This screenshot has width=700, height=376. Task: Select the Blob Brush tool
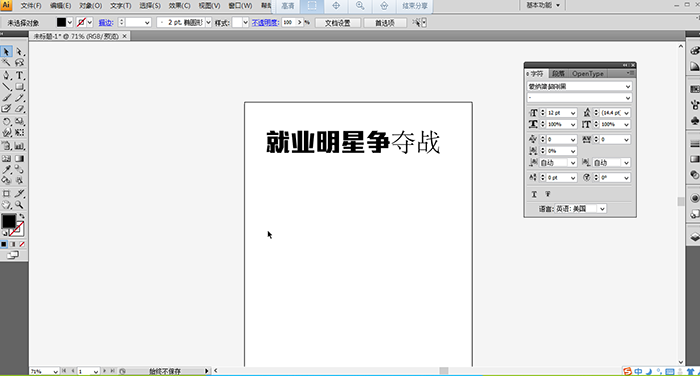pos(6,109)
